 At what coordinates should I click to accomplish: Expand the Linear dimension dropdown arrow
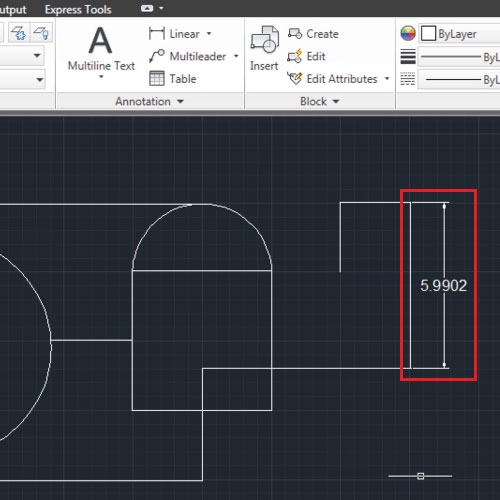[x=209, y=33]
